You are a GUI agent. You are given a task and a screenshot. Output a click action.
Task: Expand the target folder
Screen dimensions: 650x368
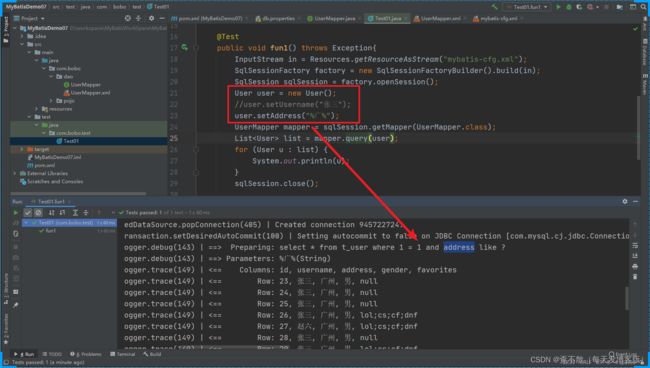point(22,149)
